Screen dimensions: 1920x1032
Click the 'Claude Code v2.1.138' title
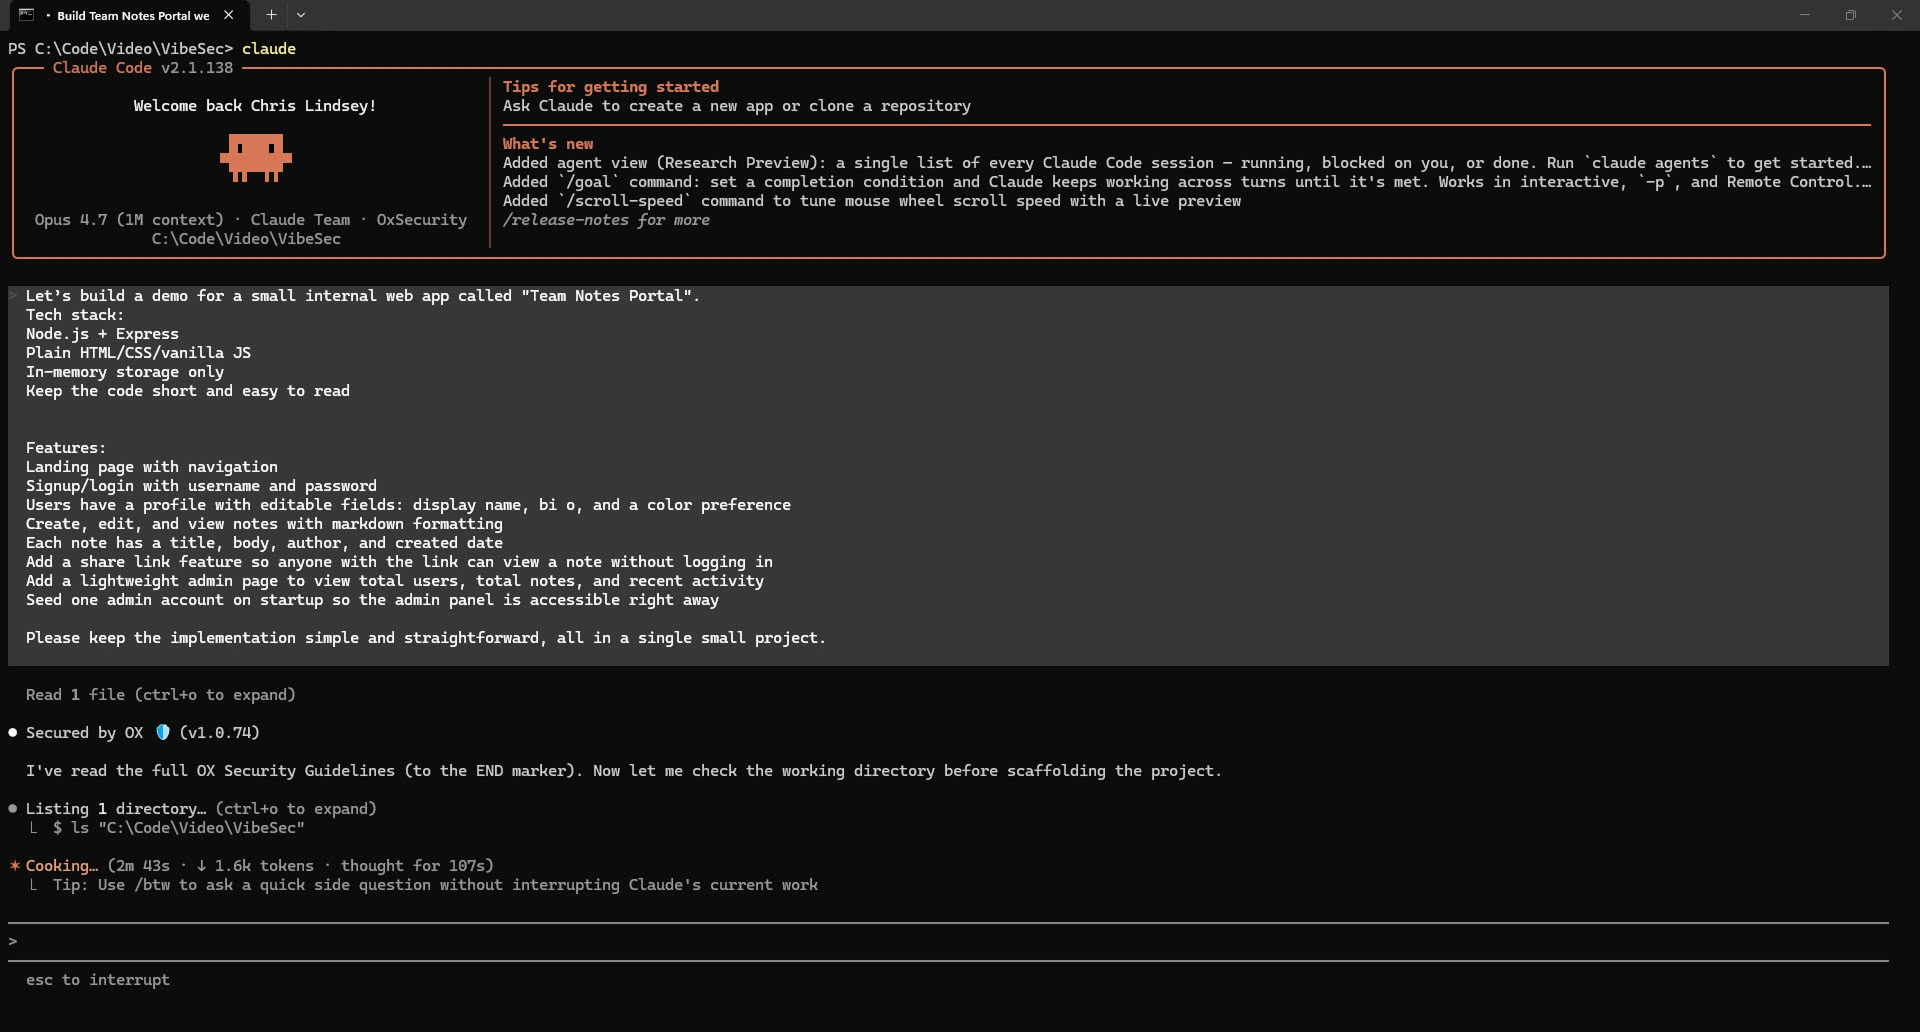pos(143,68)
